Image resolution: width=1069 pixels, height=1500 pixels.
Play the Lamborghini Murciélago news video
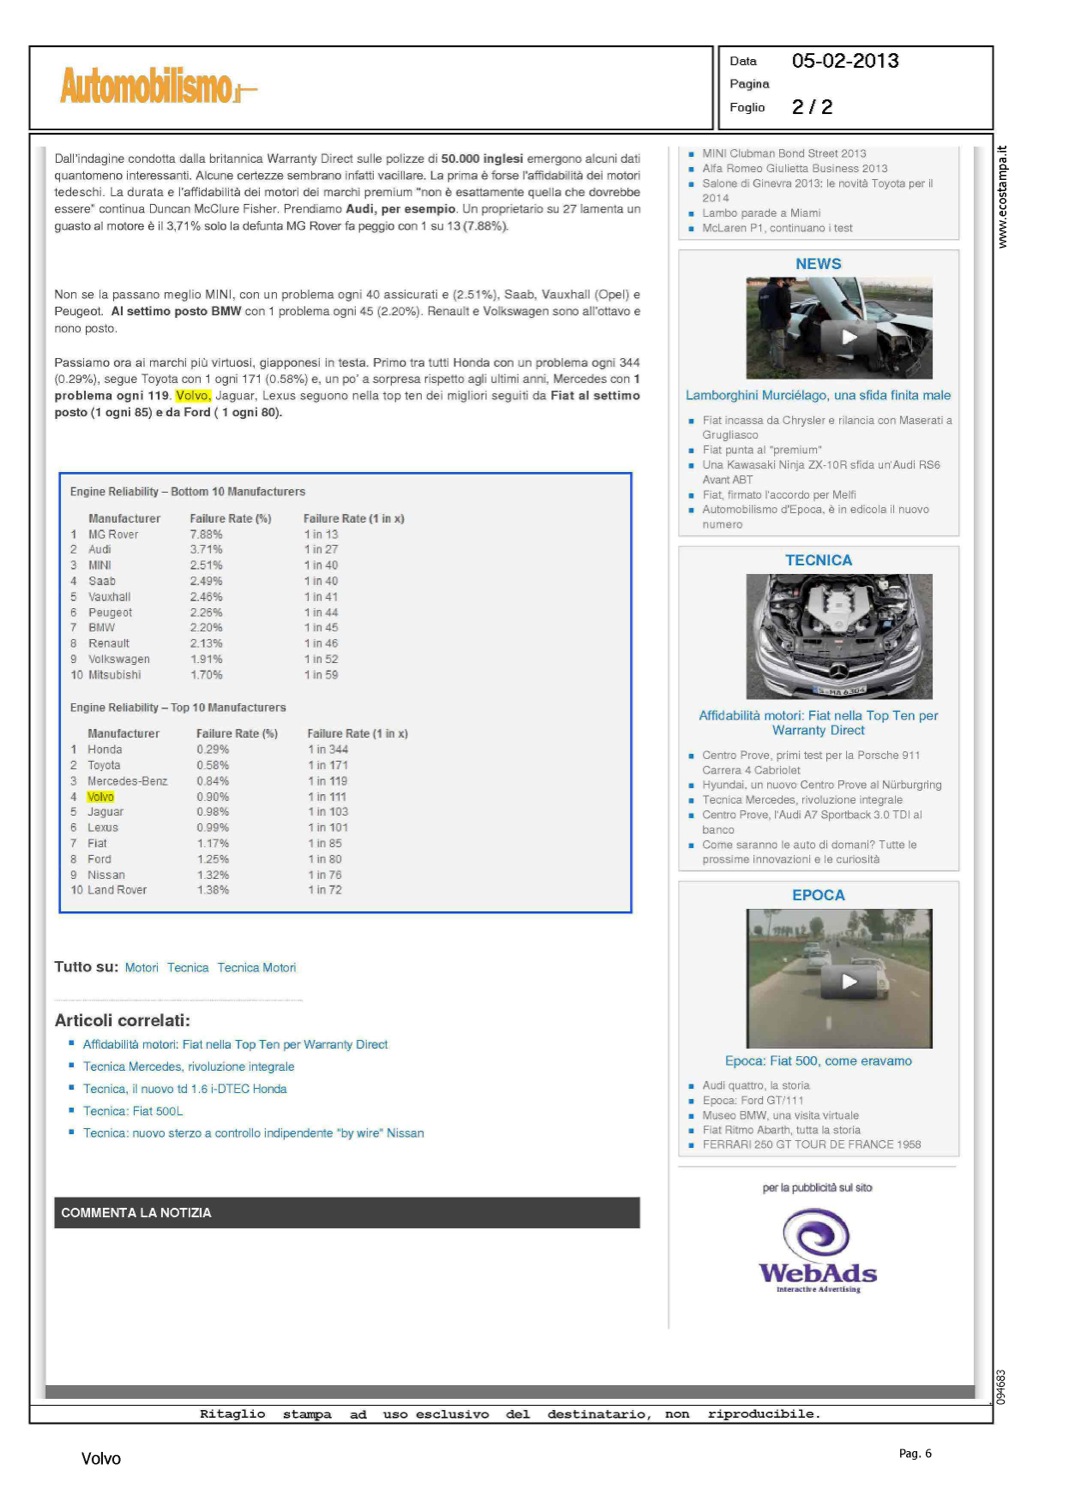(848, 337)
